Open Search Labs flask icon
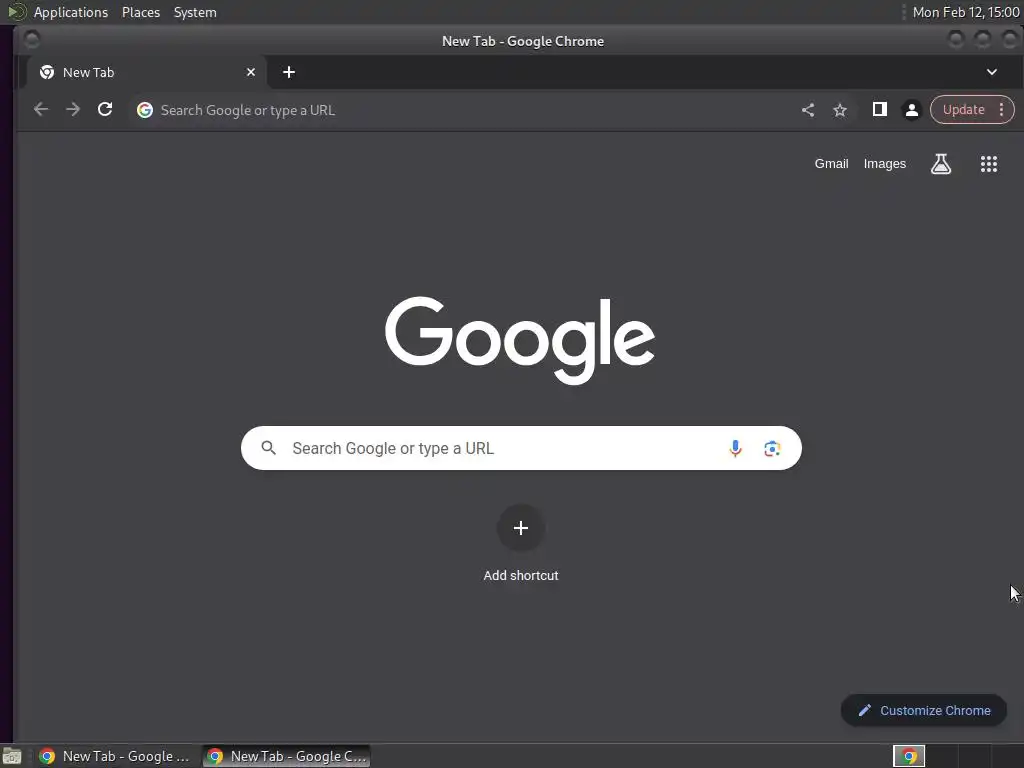This screenshot has height=768, width=1024. coord(940,163)
